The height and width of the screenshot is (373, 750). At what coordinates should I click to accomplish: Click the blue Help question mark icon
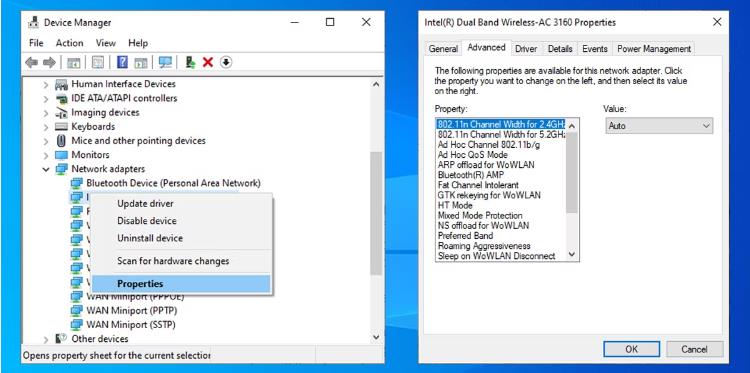122,62
